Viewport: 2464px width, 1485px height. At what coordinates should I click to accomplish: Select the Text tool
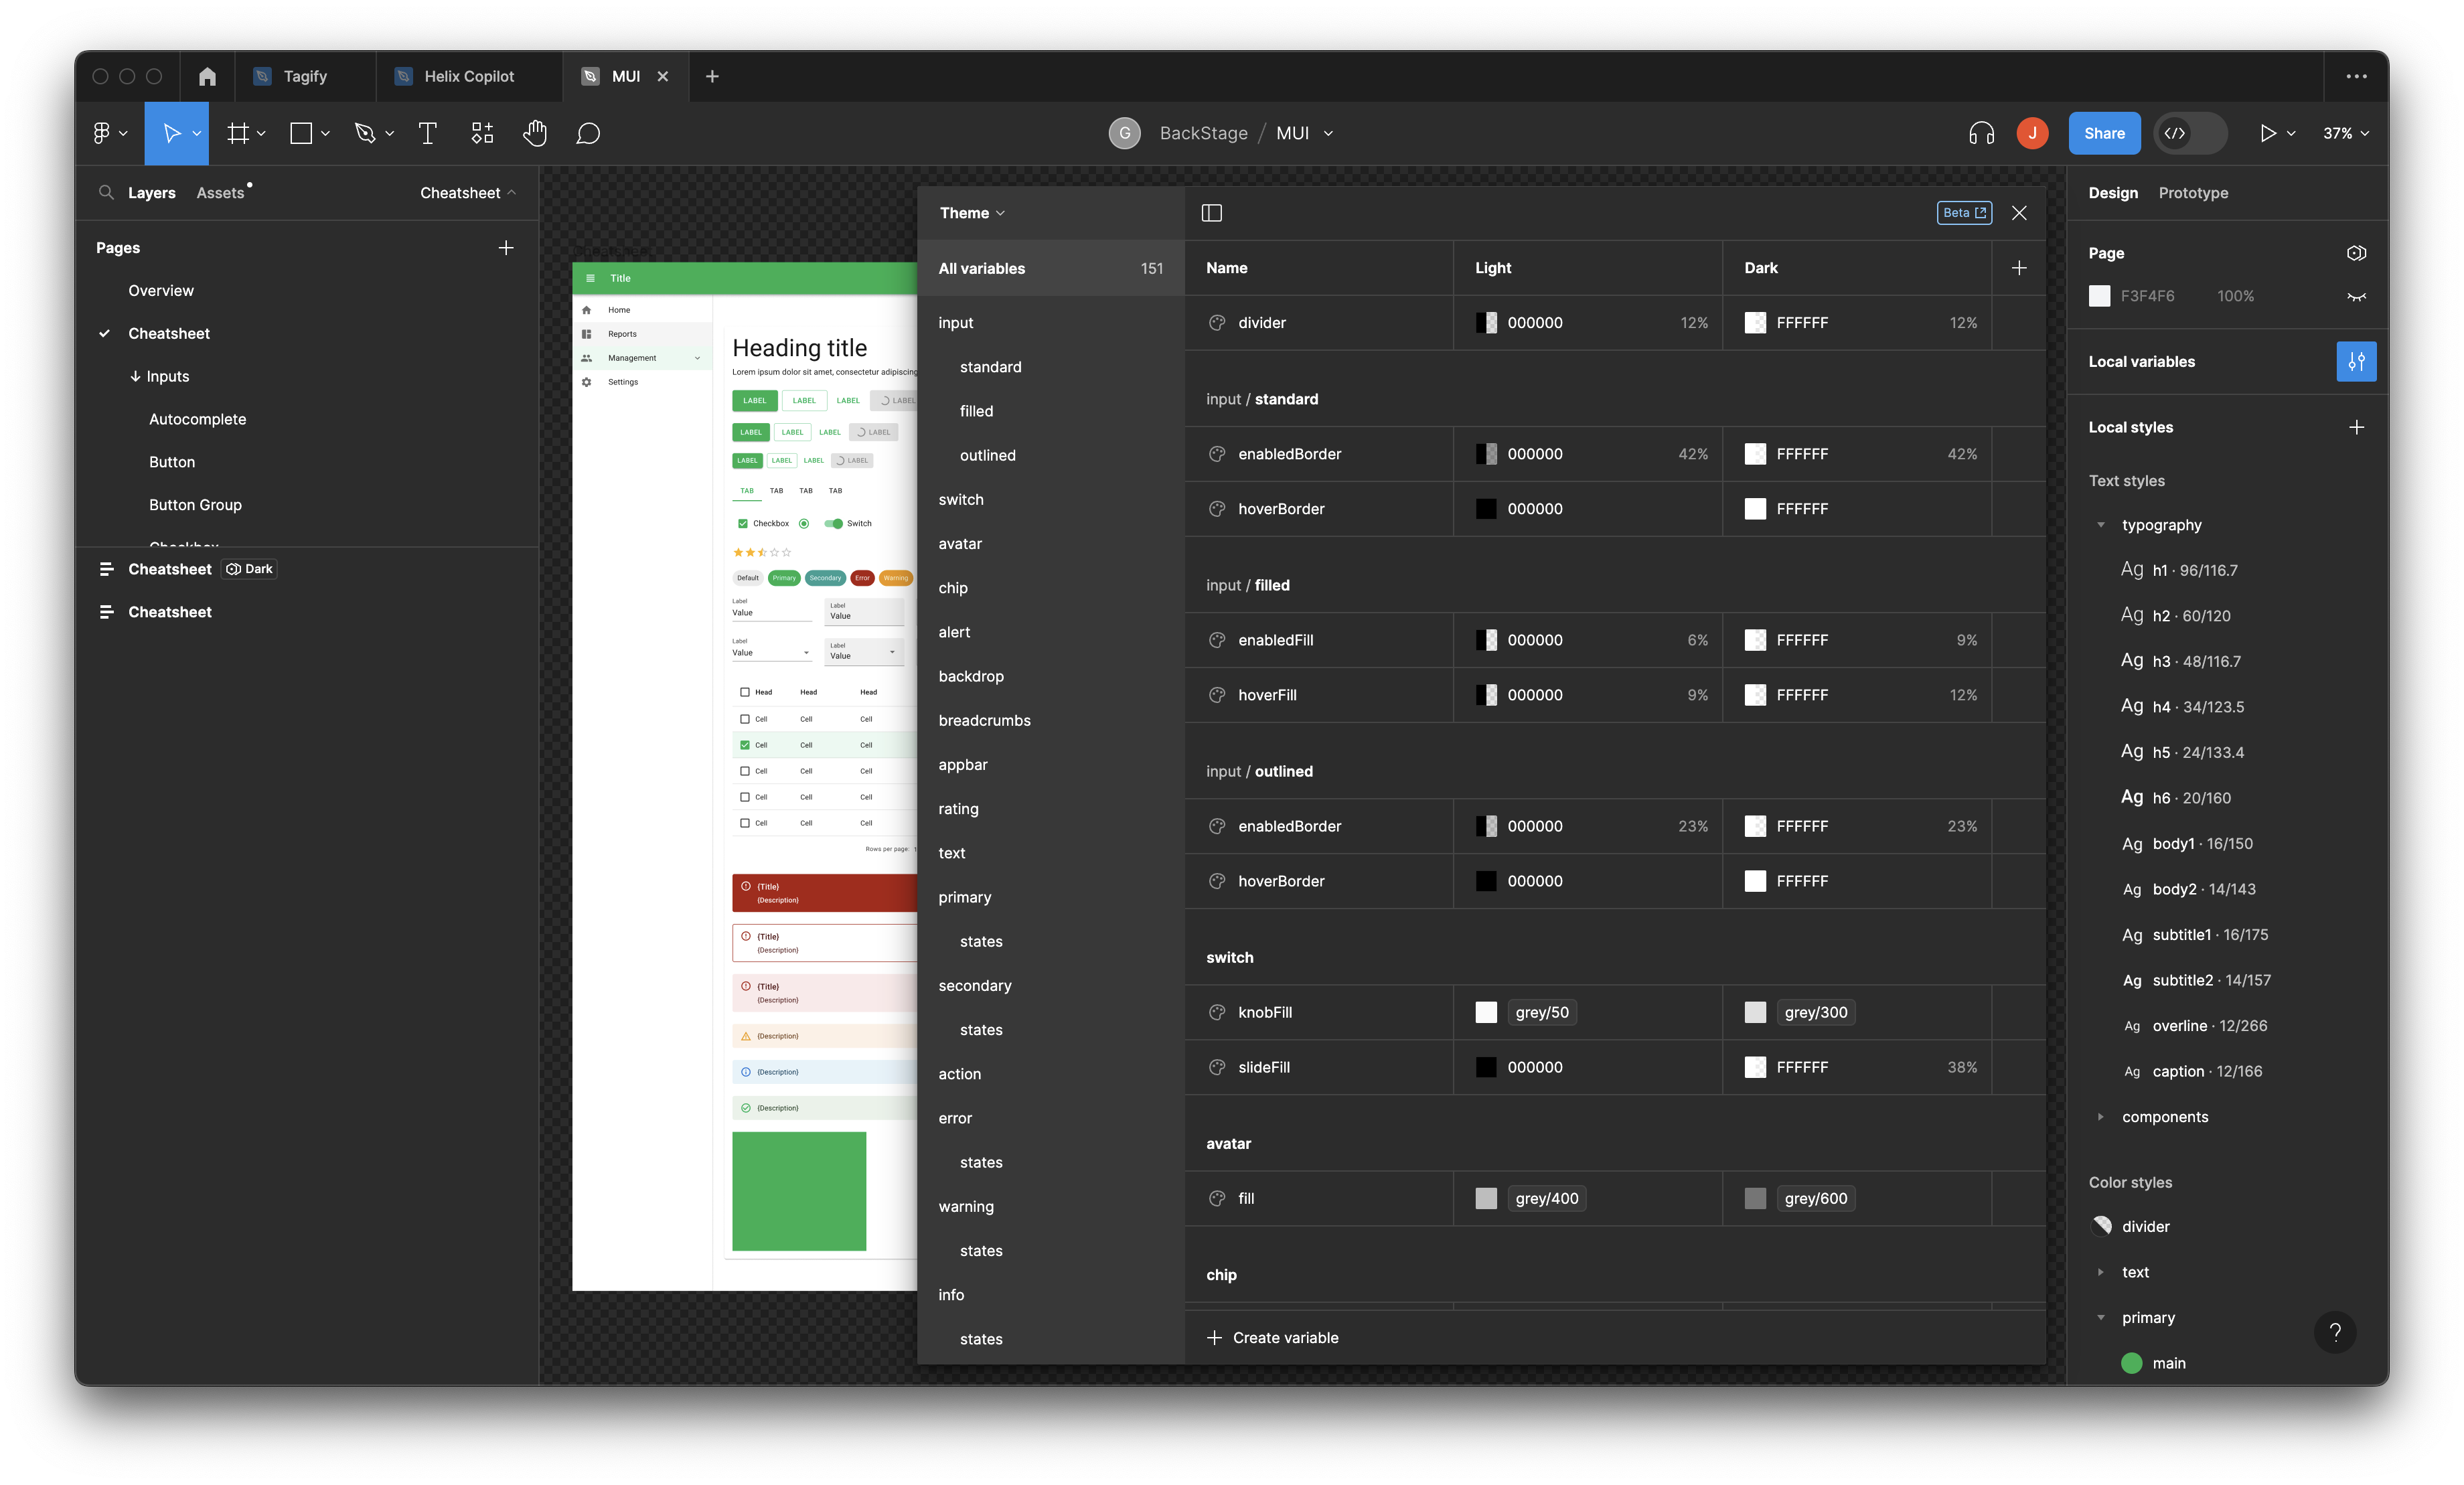tap(427, 133)
